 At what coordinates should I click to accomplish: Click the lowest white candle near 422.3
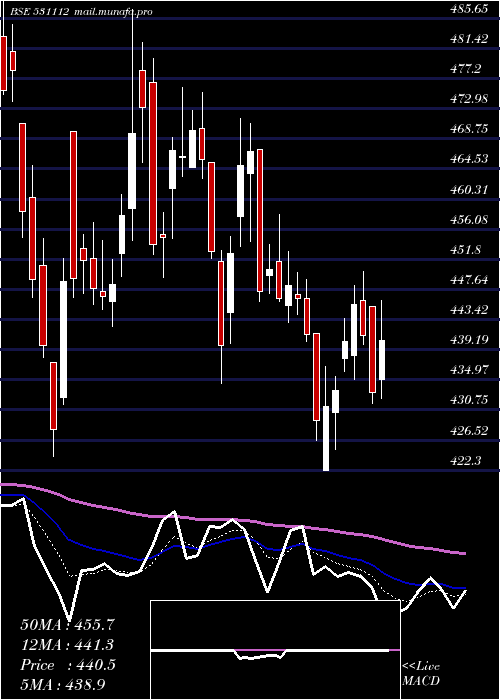(x=326, y=438)
